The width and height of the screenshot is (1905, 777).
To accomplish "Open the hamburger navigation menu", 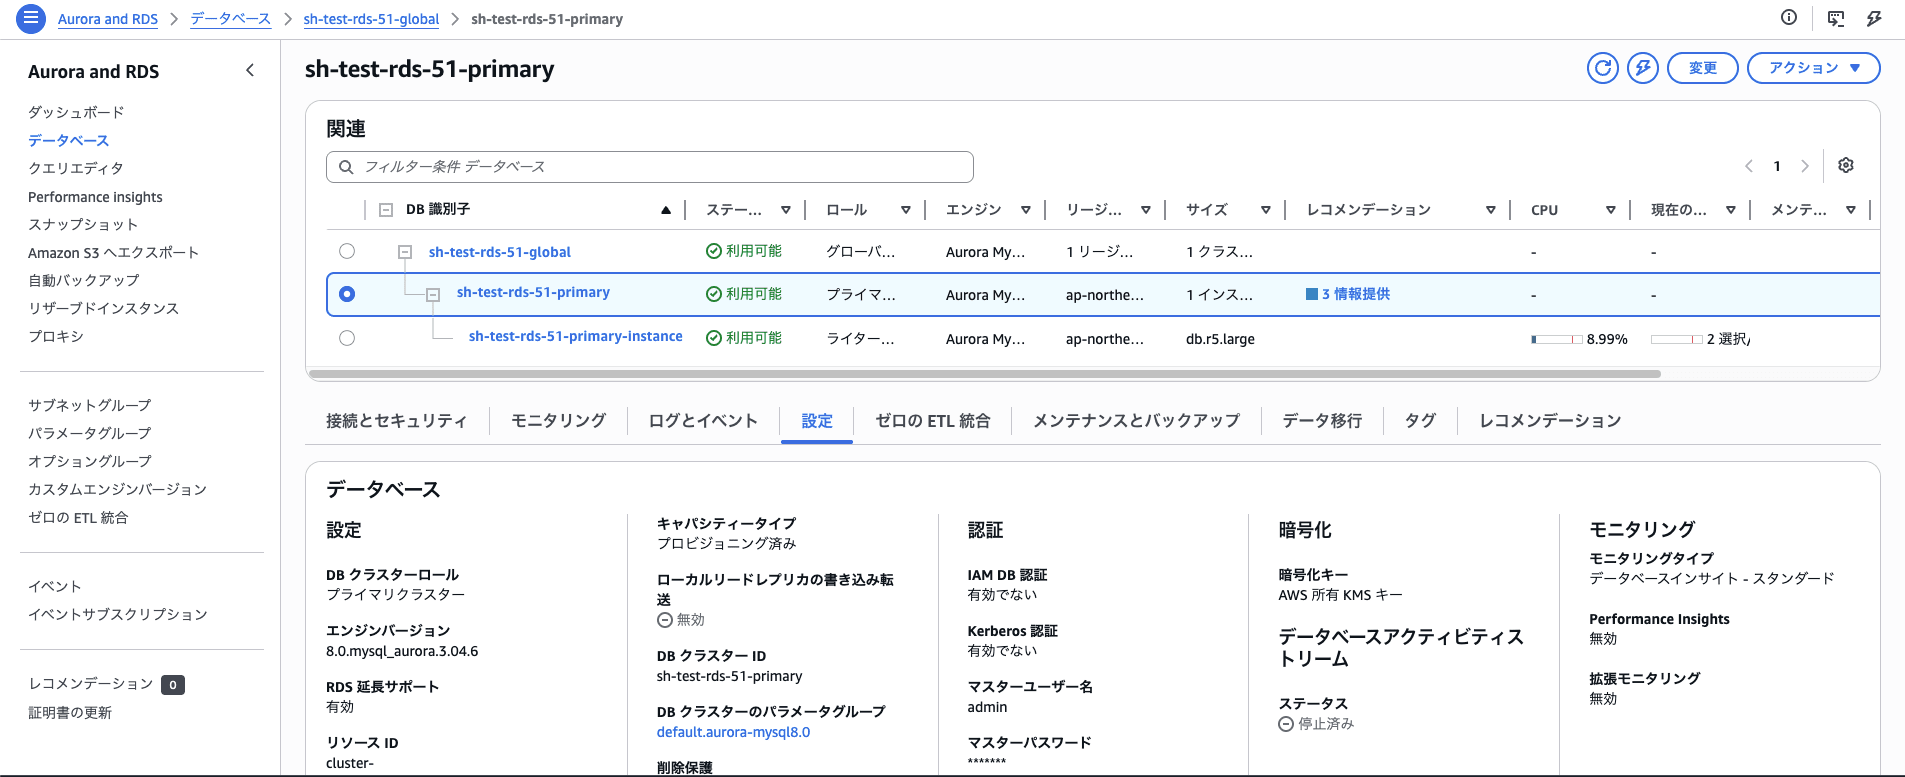I will 31,18.
